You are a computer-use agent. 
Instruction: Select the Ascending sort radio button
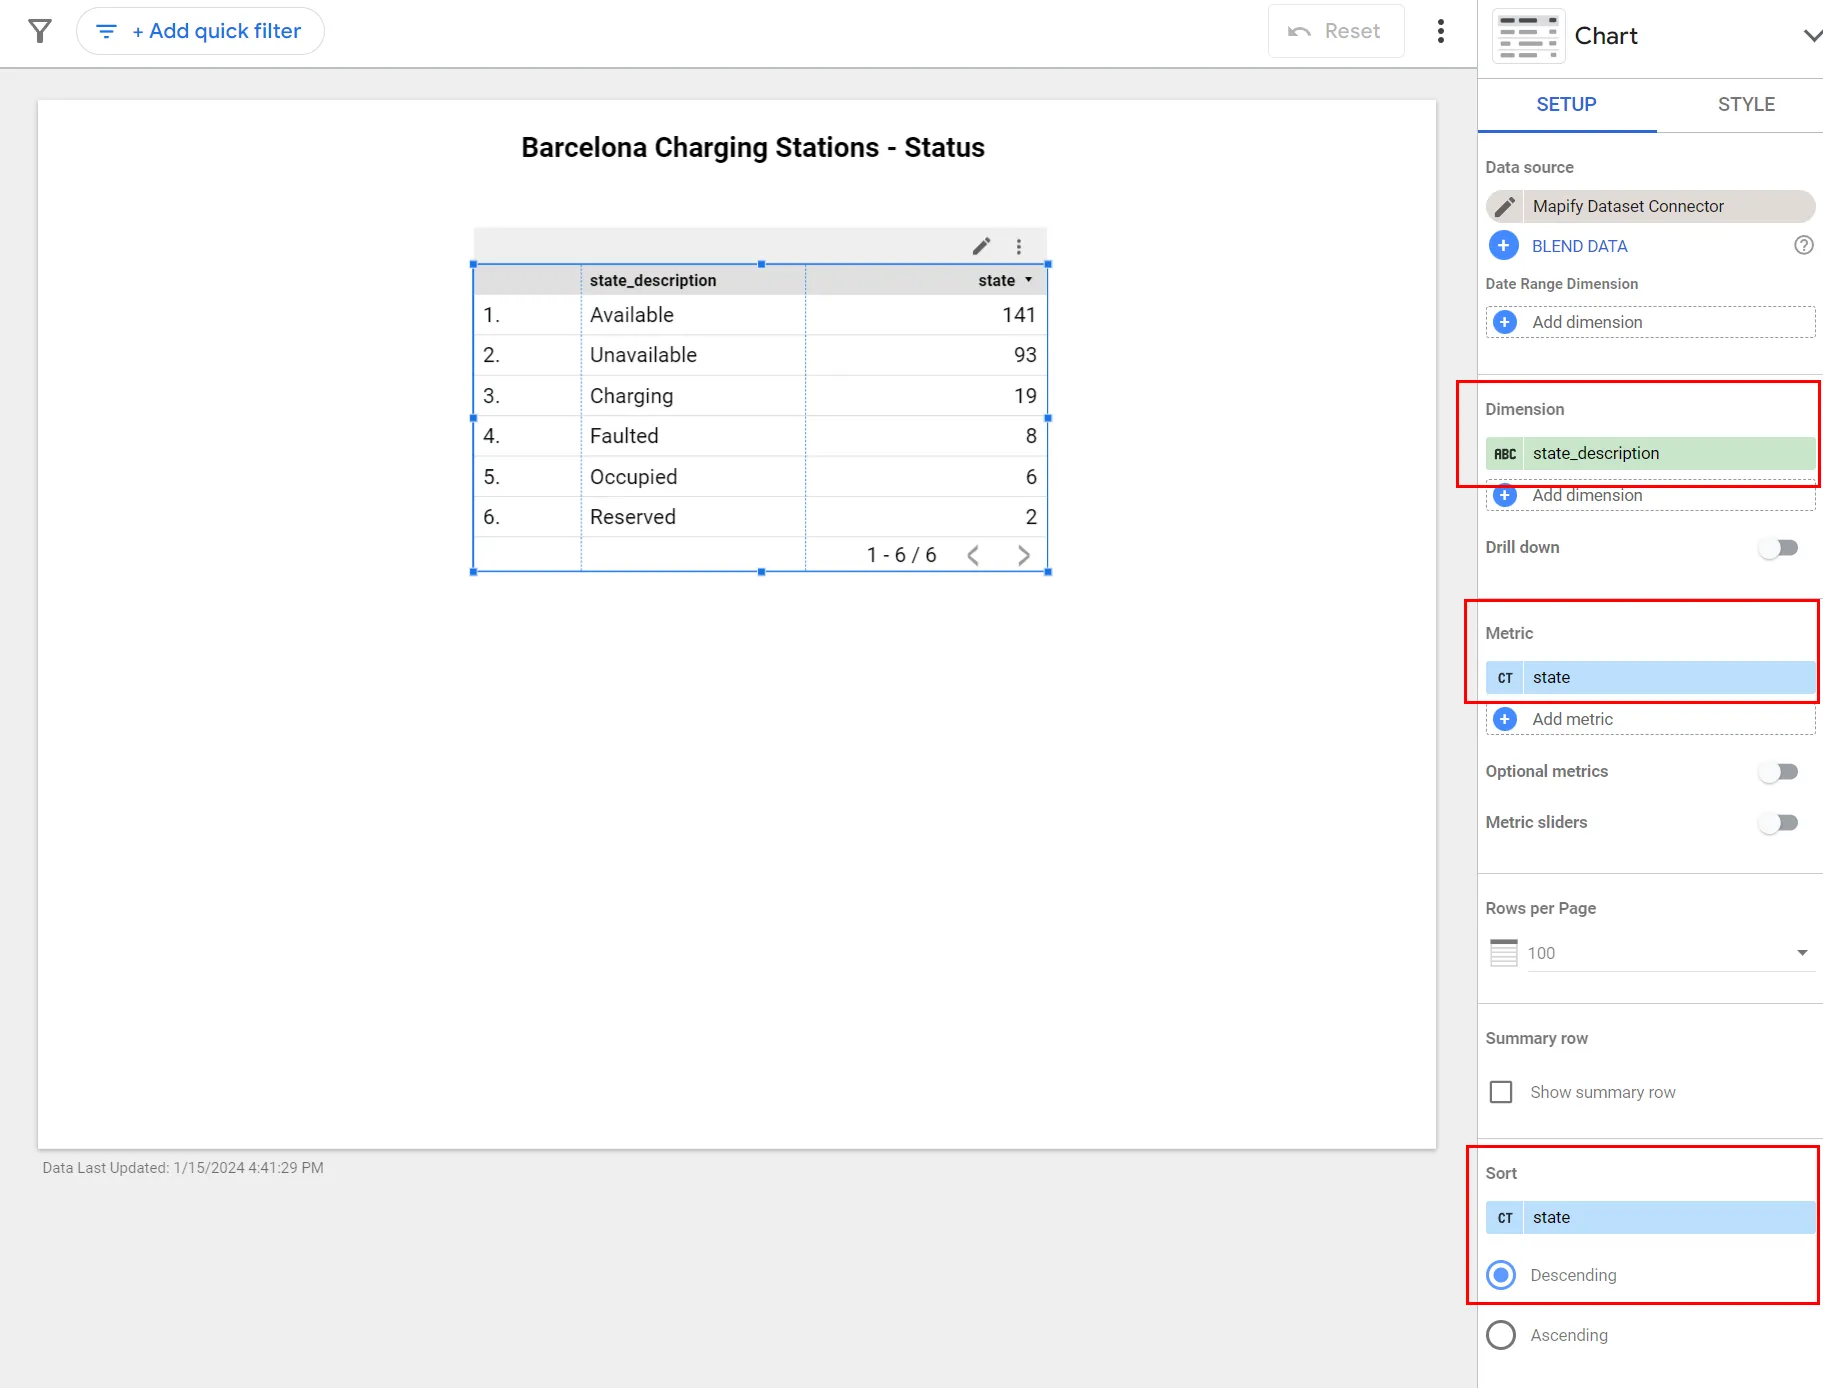(x=1501, y=1335)
